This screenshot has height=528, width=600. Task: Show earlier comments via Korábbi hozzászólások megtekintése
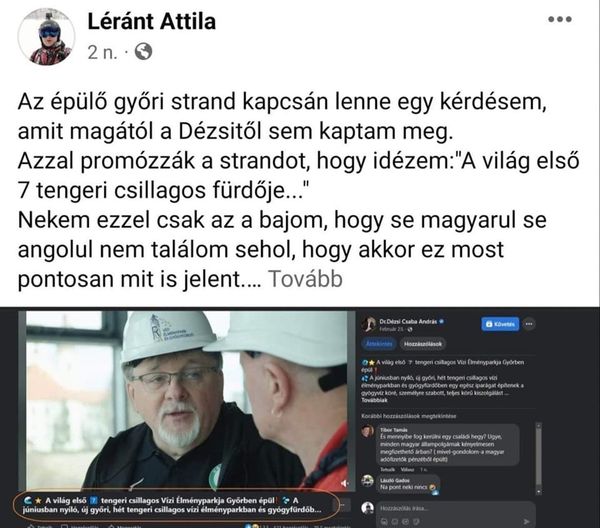click(x=409, y=416)
